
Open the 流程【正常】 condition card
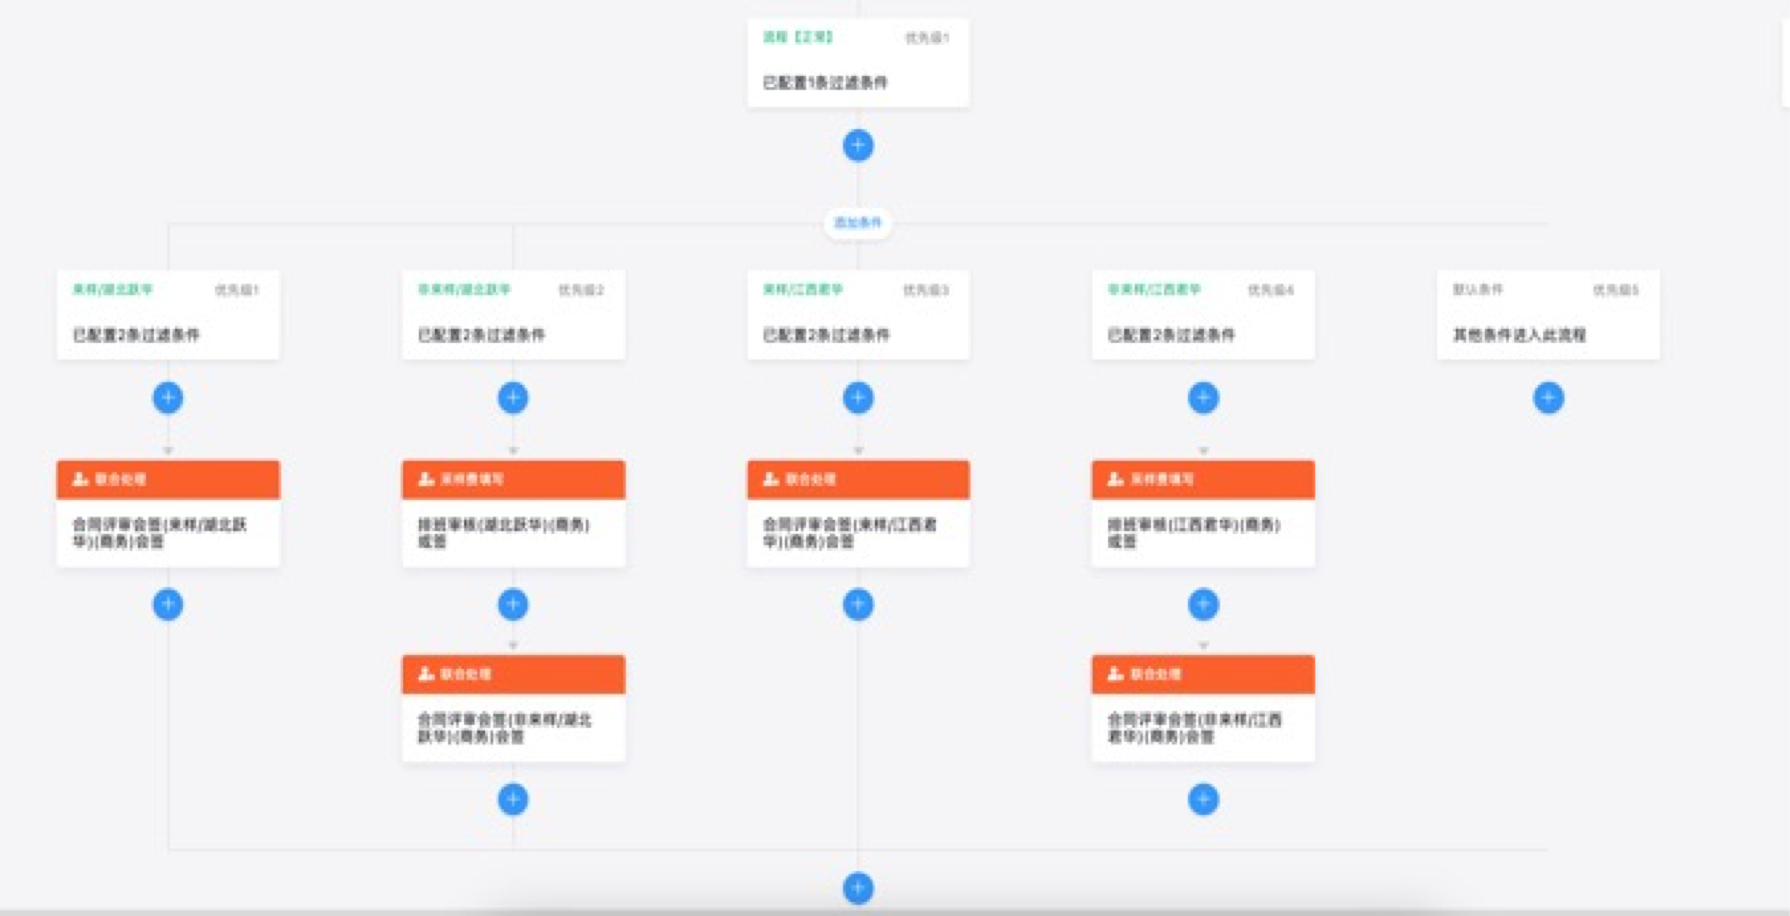point(857,63)
